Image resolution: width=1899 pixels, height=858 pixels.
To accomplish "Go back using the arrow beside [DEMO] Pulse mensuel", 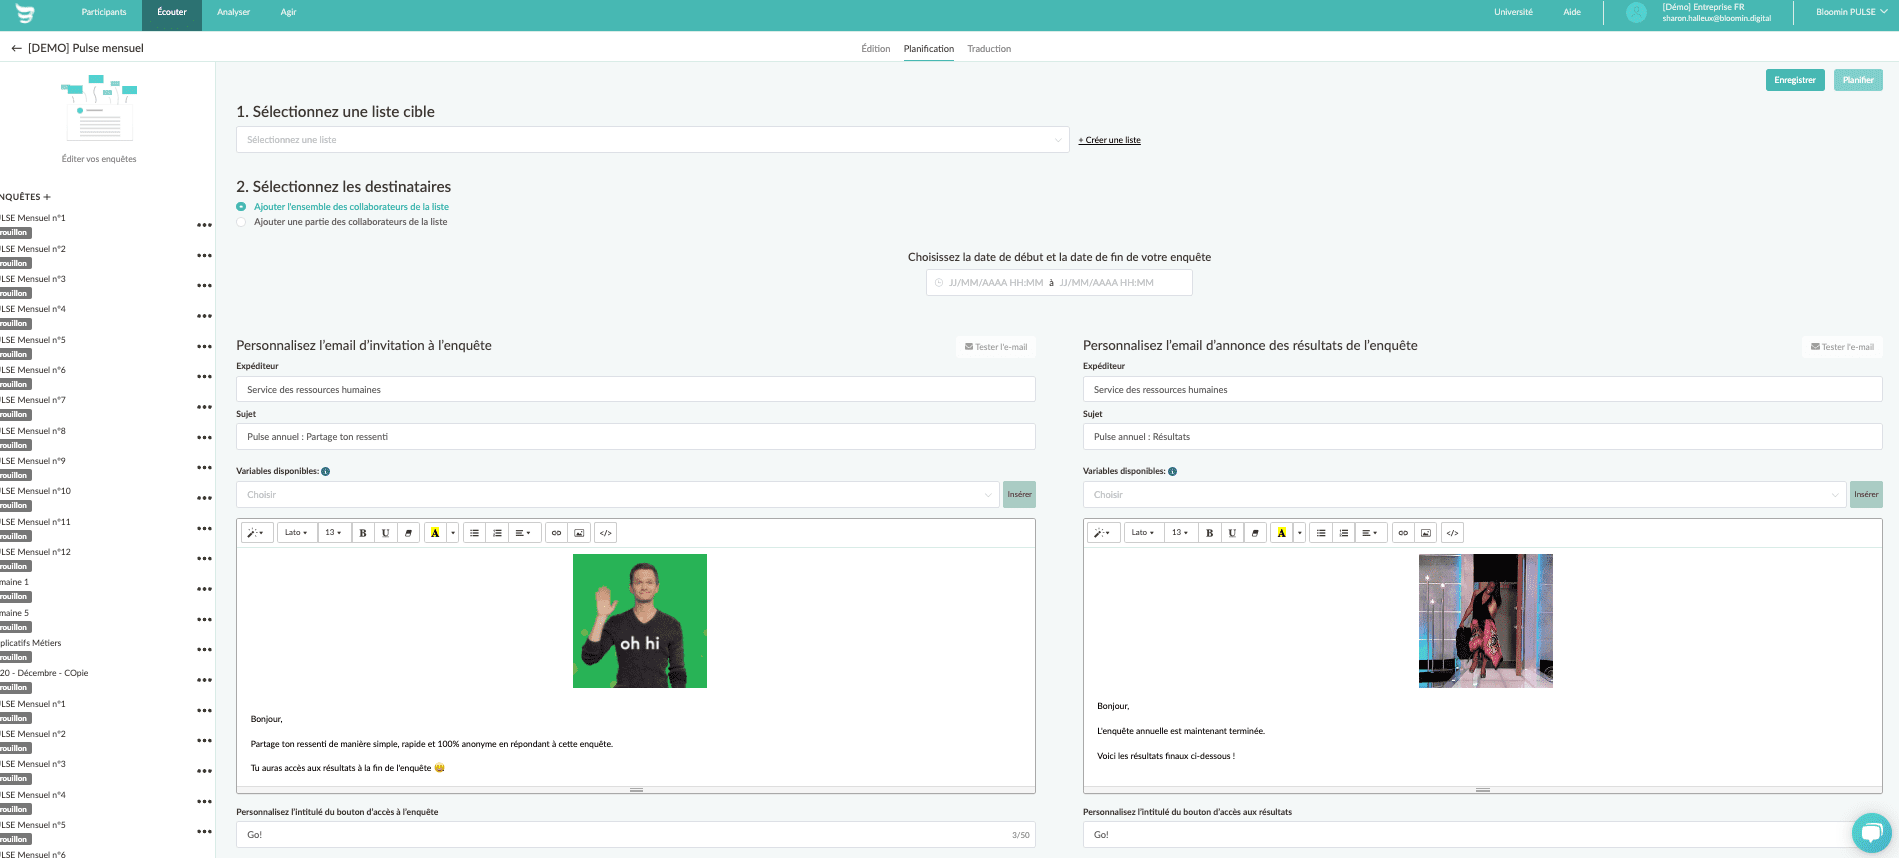I will coord(16,48).
